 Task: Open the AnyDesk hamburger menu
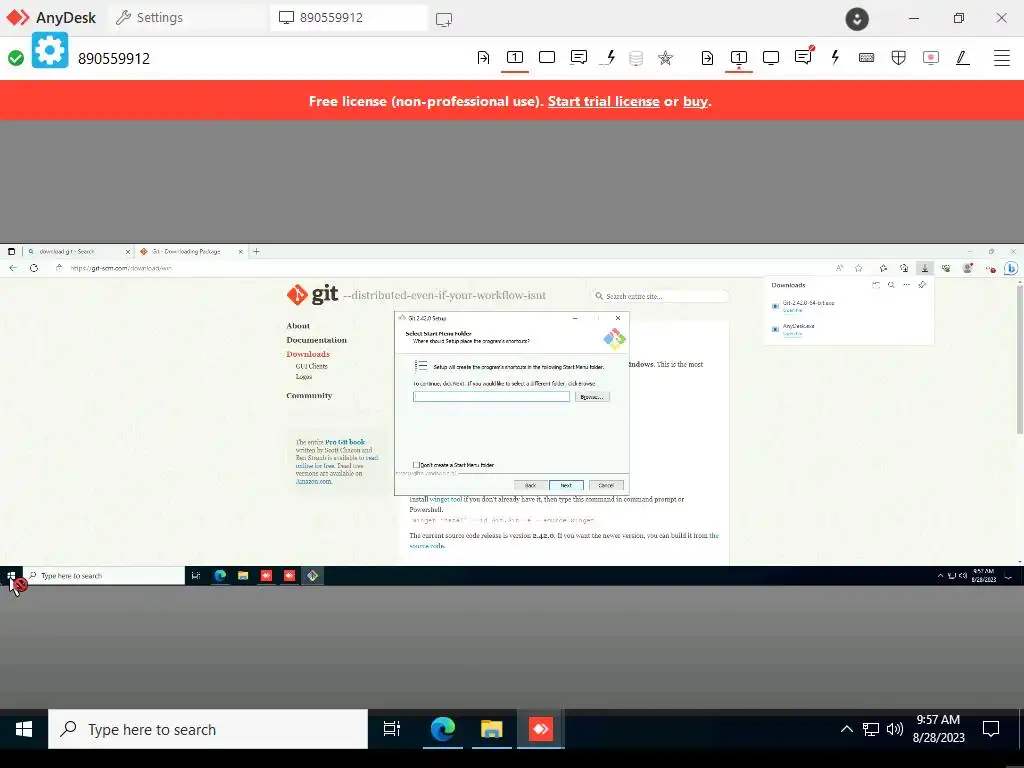[x=1002, y=57]
